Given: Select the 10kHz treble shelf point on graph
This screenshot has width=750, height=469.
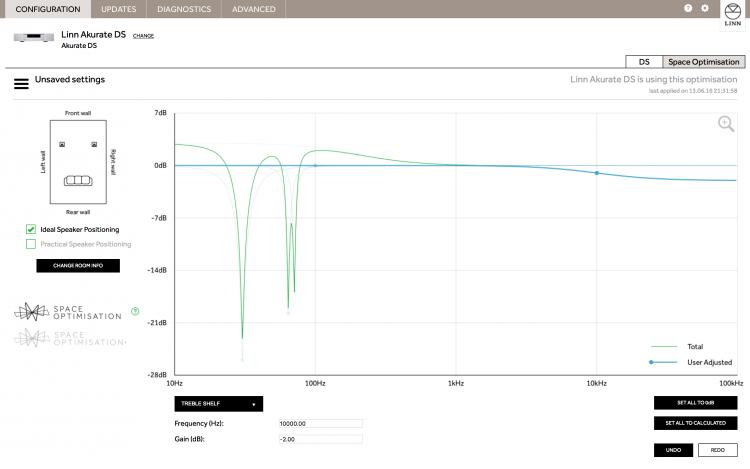Looking at the screenshot, I should [x=597, y=173].
